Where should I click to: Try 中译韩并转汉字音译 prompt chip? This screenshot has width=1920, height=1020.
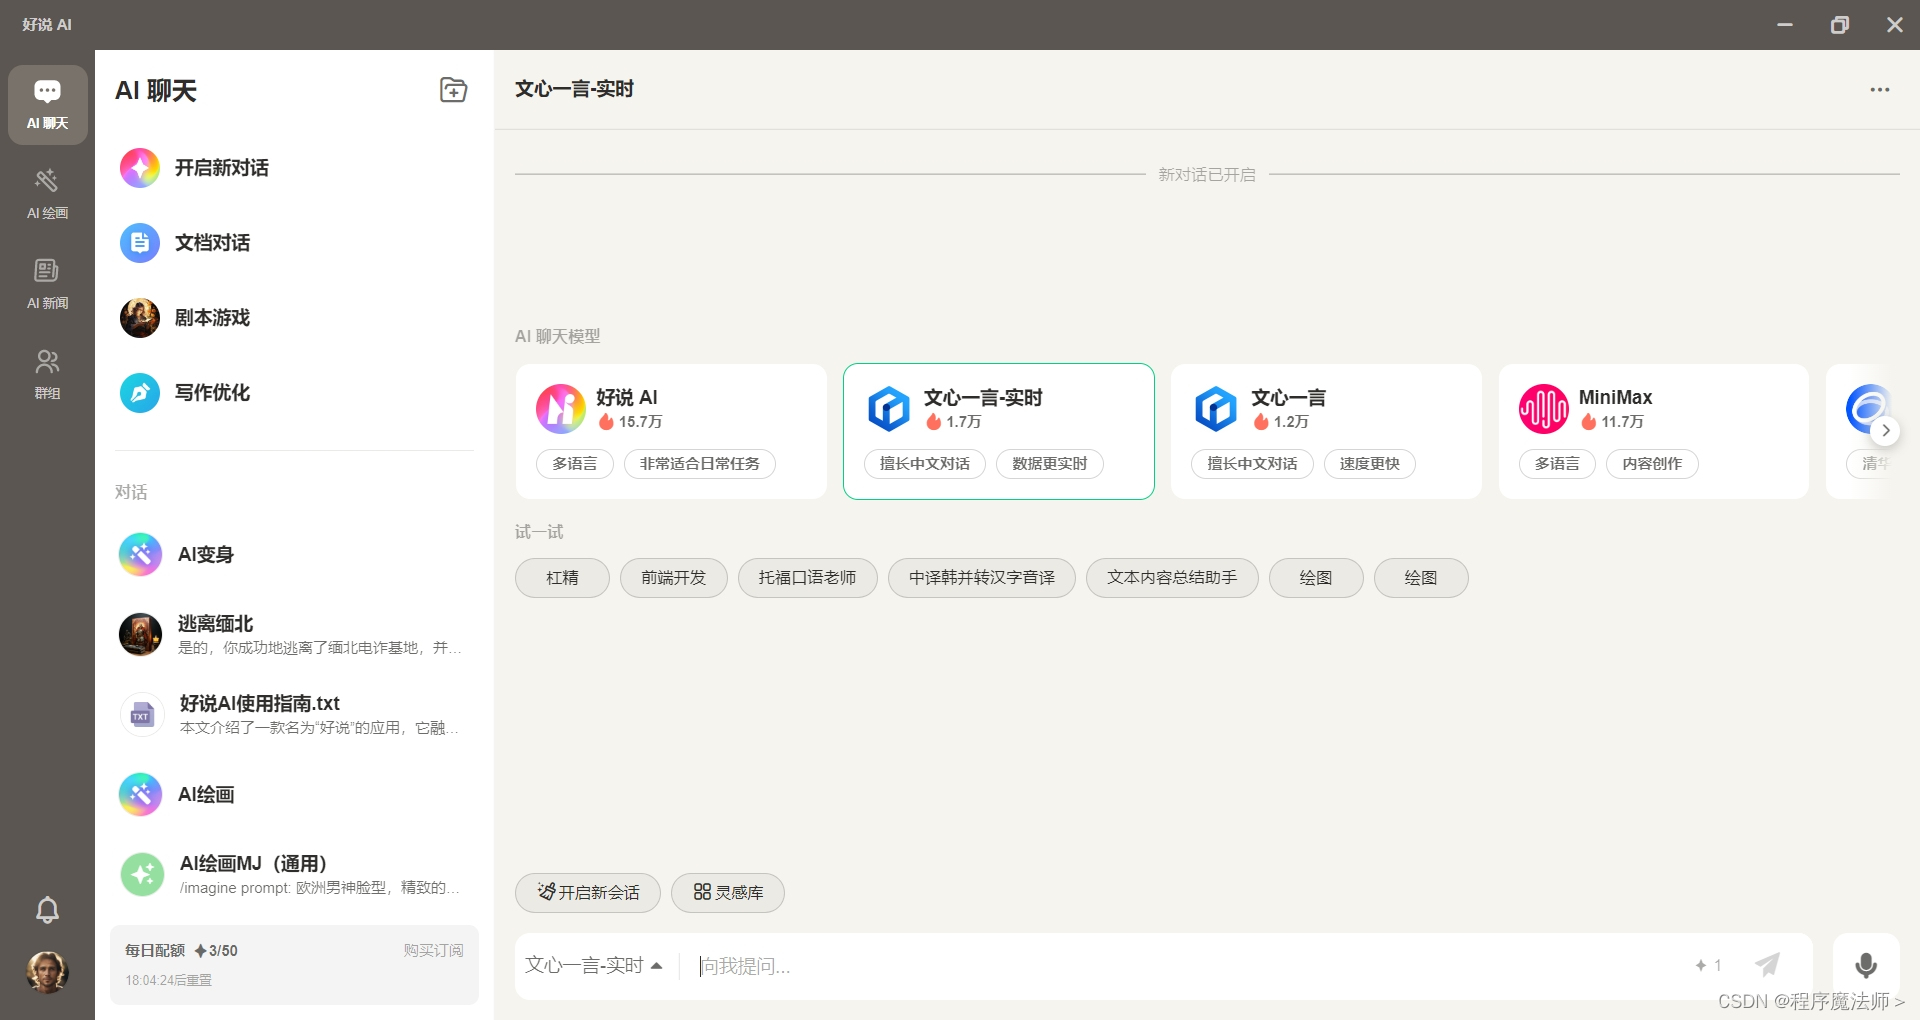coord(982,578)
